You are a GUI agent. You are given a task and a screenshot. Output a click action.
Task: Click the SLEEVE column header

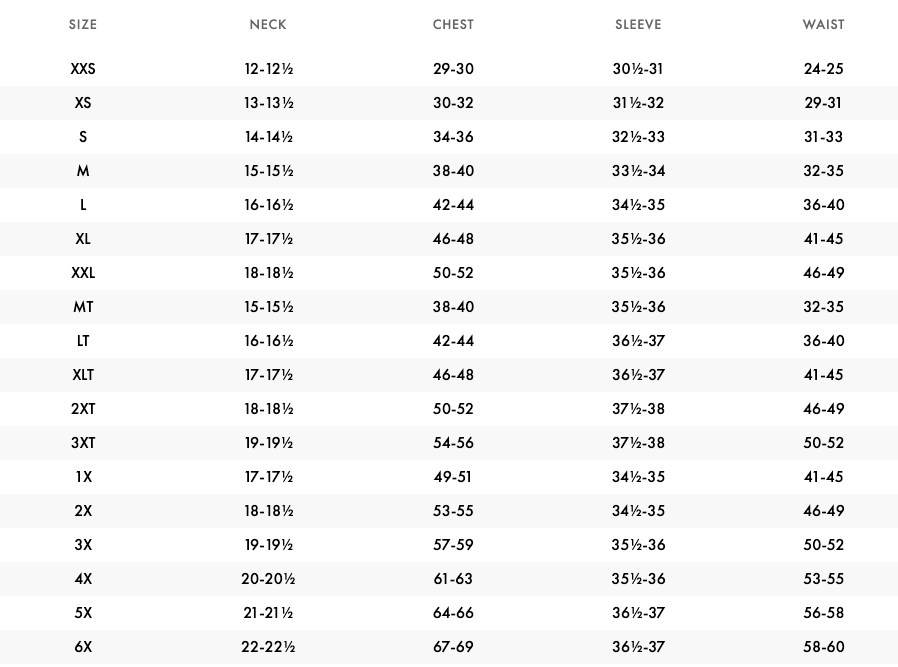click(638, 25)
